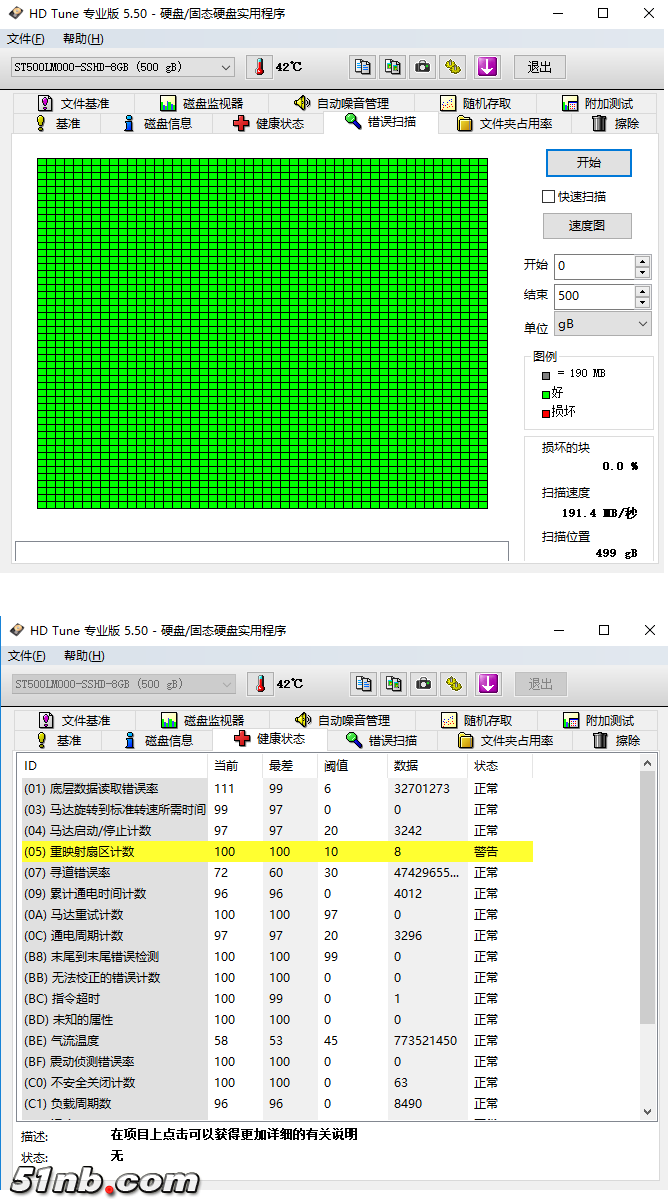Viewport: 668px width, 1204px height.
Task: Open 文件夹占用率 tab in 错误扫描 window
Action: coord(505,123)
